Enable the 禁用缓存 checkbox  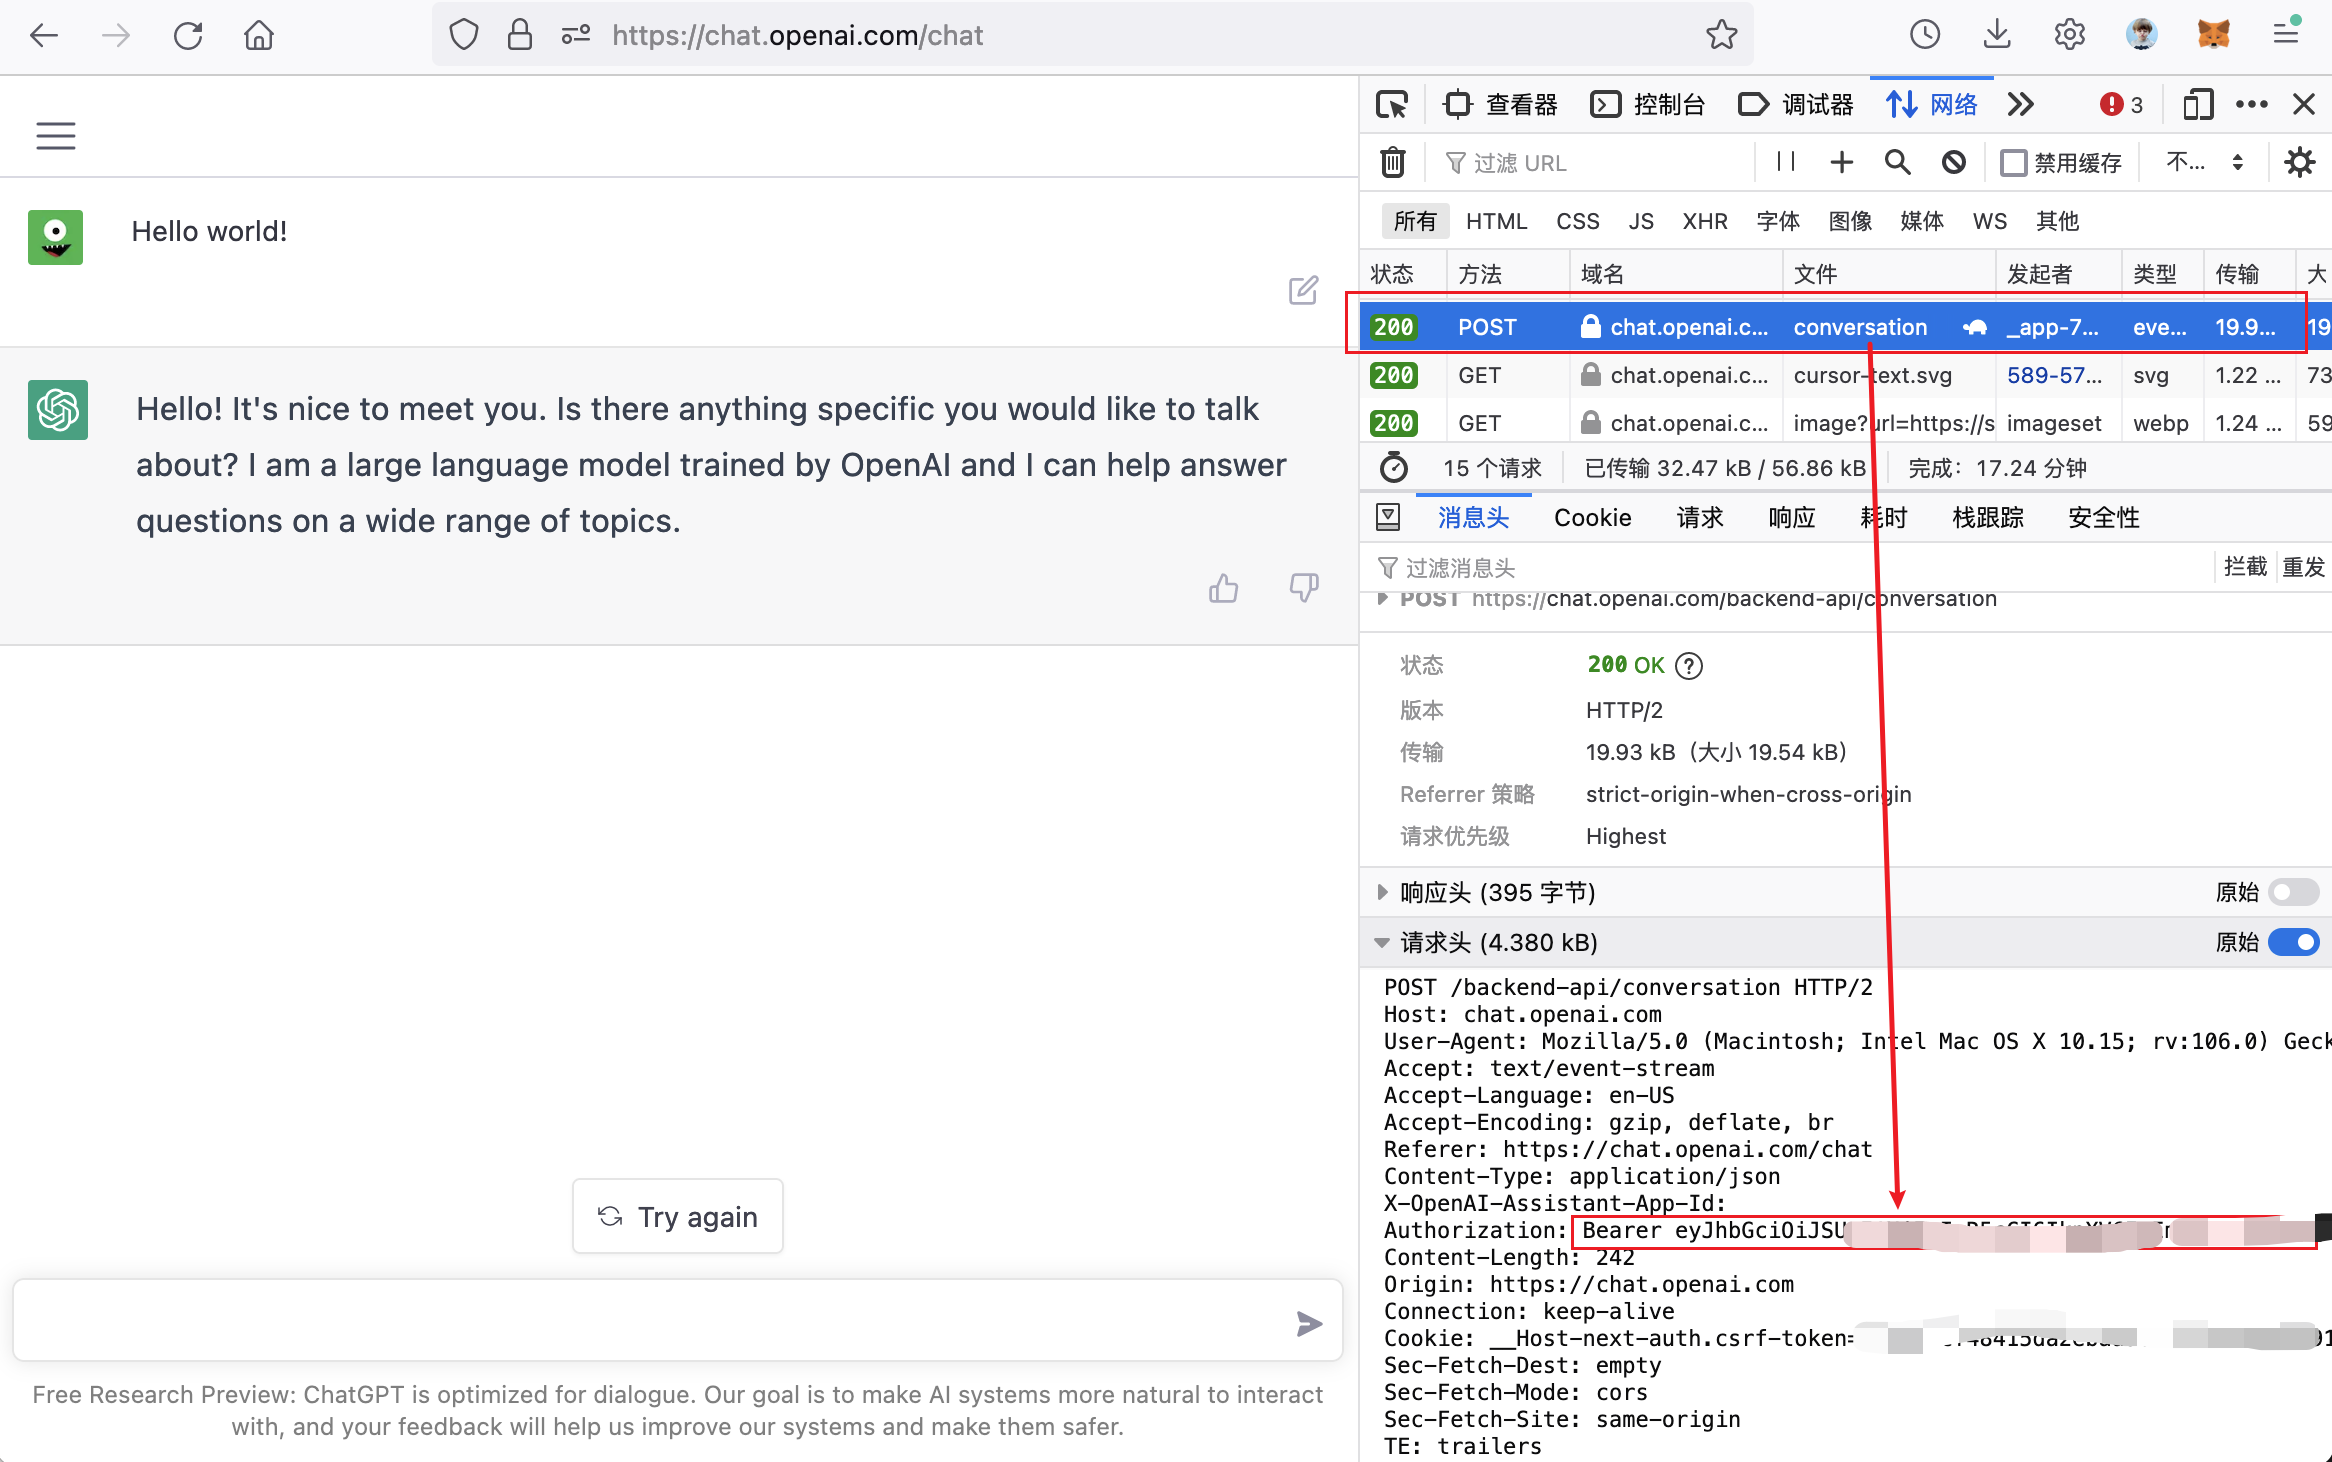click(2013, 163)
